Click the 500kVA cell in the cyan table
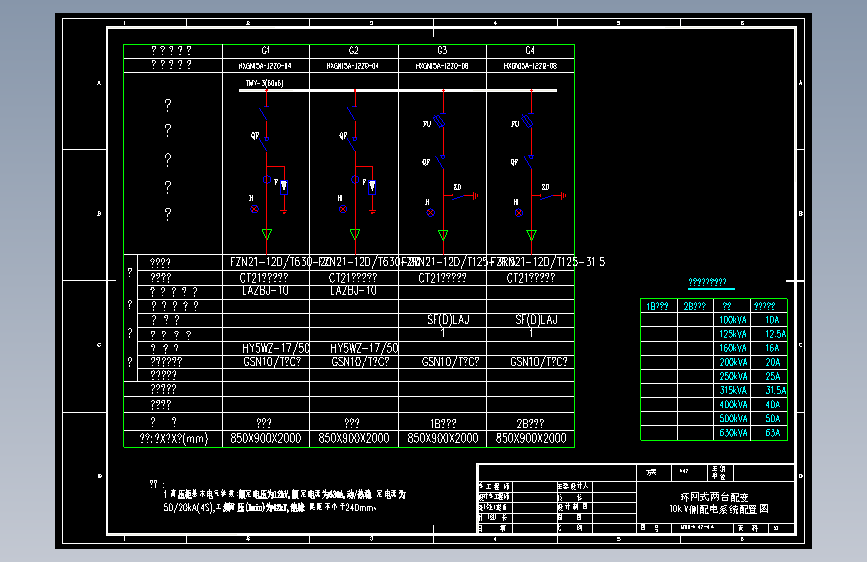 pyautogui.click(x=733, y=419)
